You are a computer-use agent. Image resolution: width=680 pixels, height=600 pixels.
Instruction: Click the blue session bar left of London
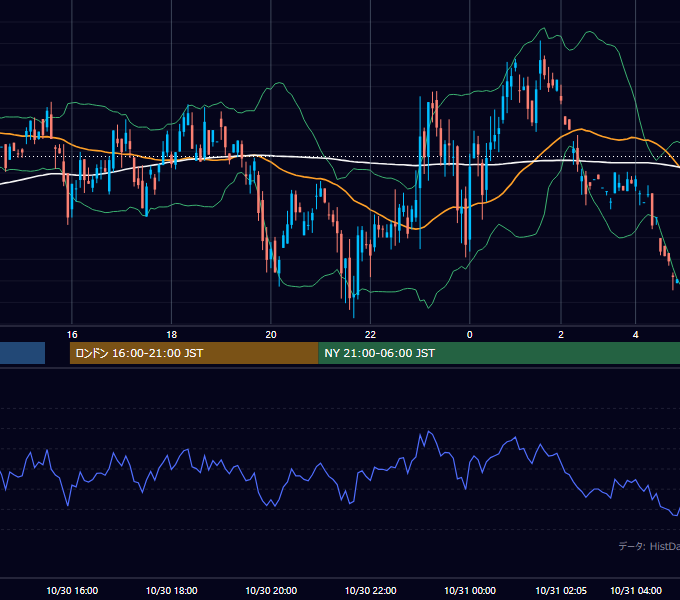pyautogui.click(x=22, y=353)
